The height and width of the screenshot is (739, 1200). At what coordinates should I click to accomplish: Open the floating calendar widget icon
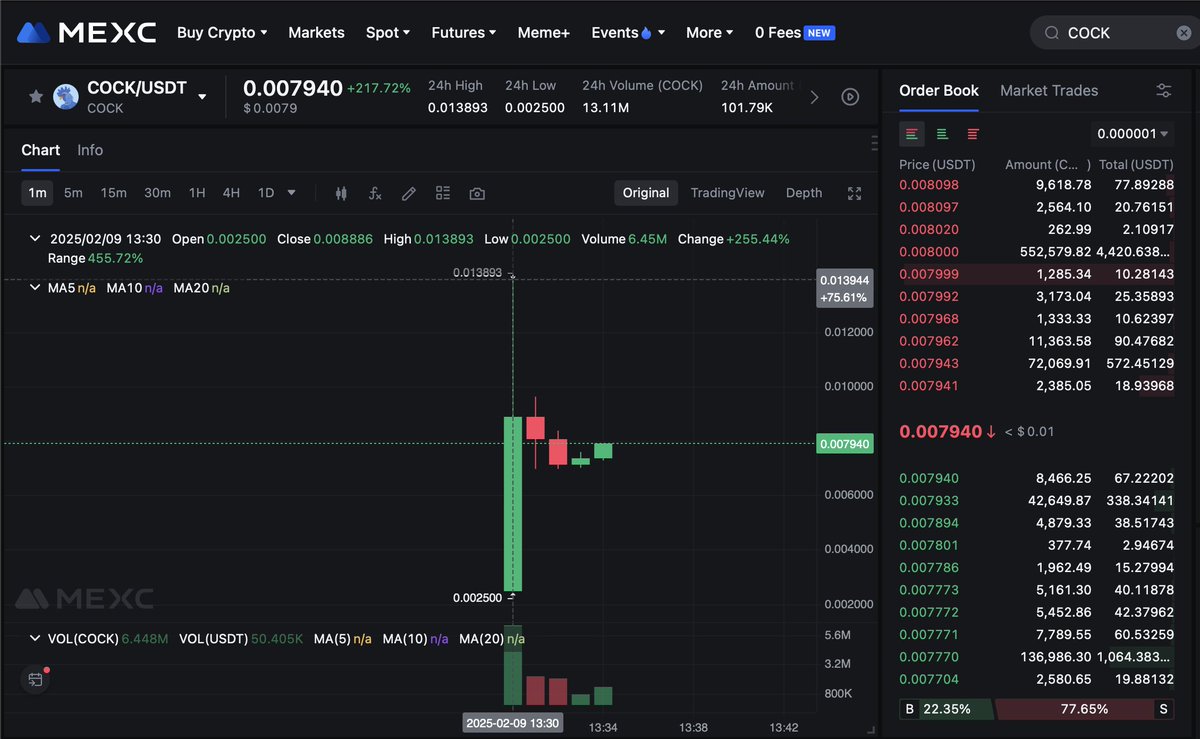36,679
